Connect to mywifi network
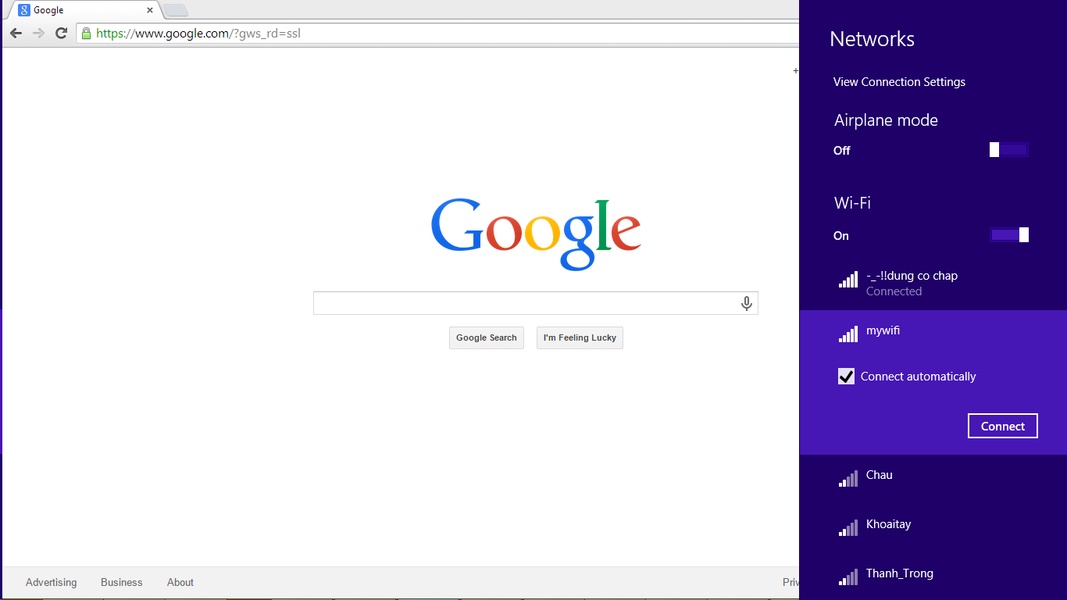 tap(1002, 426)
